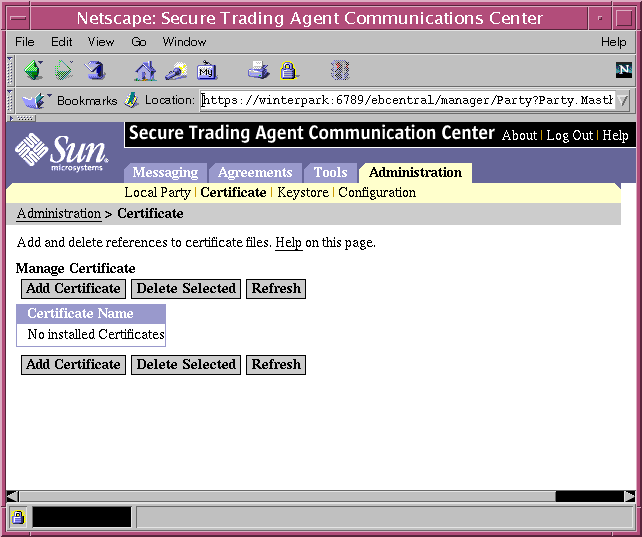Open the window menu button in title bar
642x537 pixels.
pyautogui.click(x=18, y=18)
